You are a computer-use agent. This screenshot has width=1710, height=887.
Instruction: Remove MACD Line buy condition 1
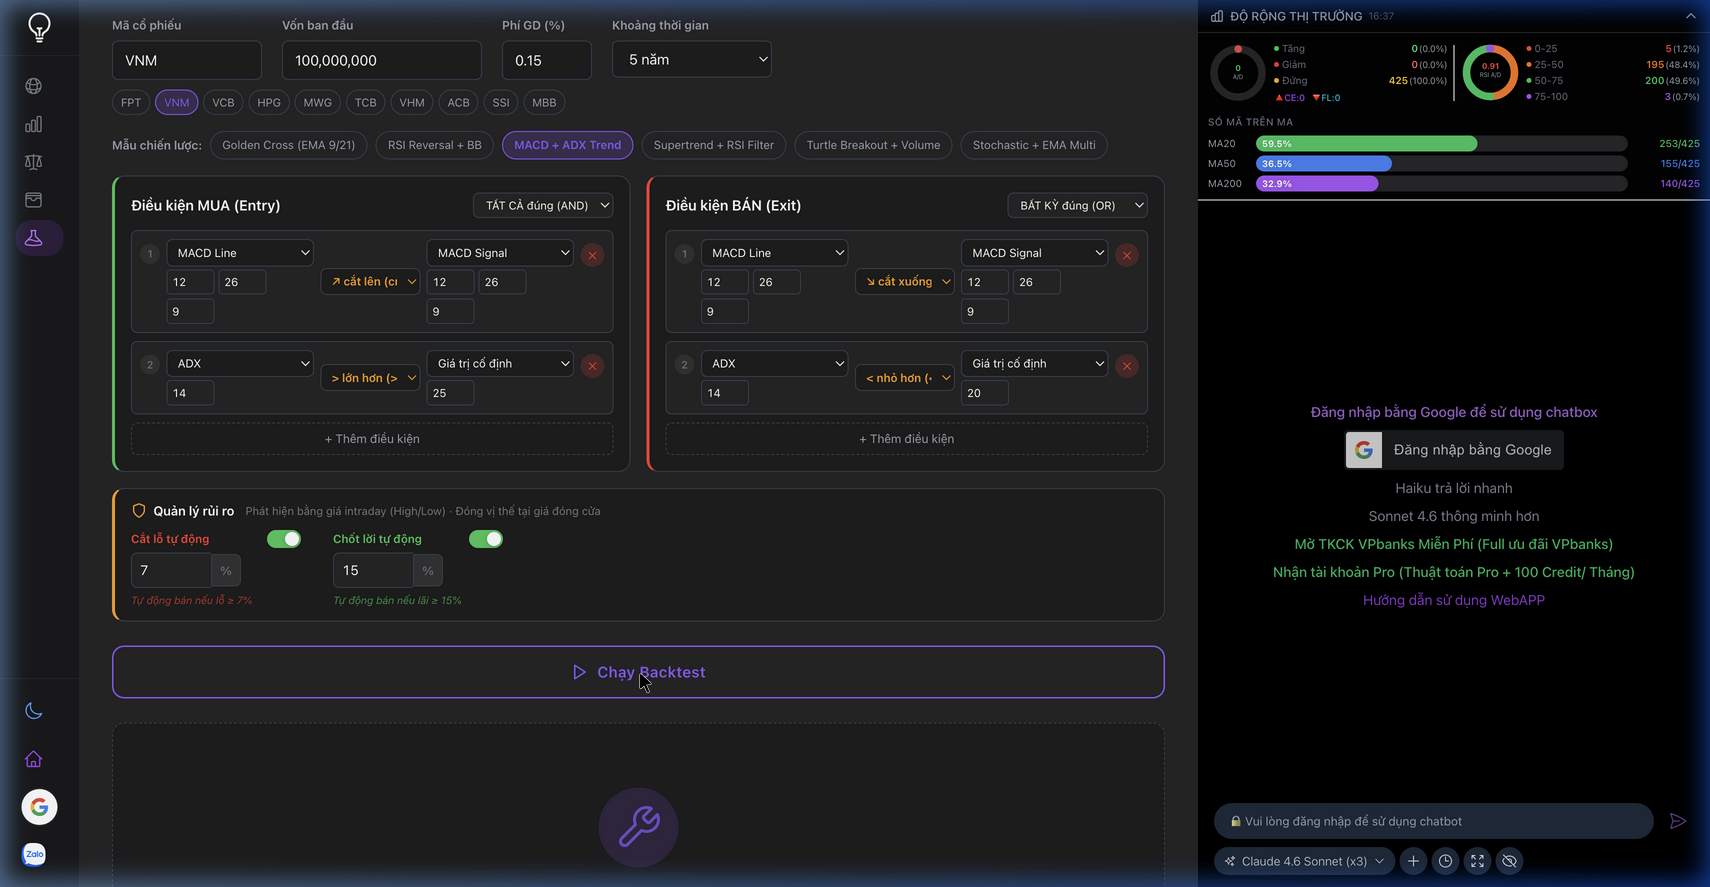click(592, 255)
